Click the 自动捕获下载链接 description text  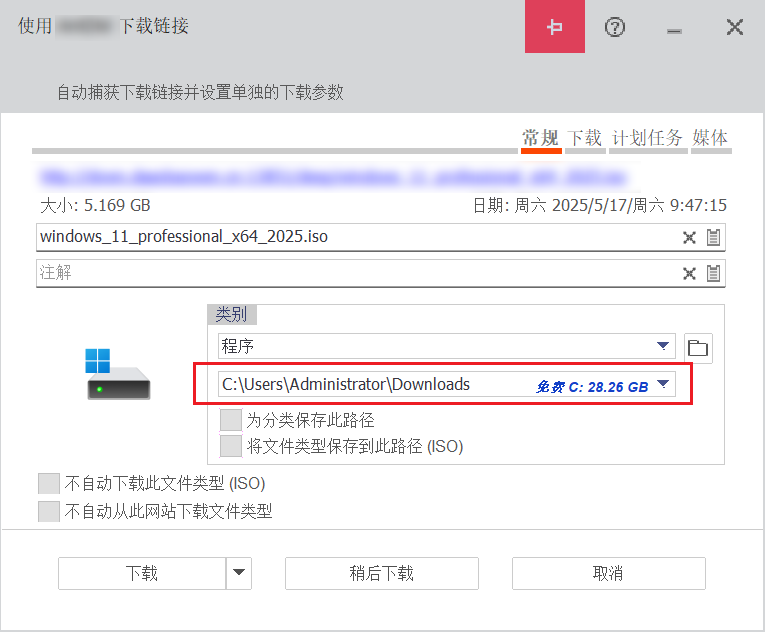pos(200,92)
